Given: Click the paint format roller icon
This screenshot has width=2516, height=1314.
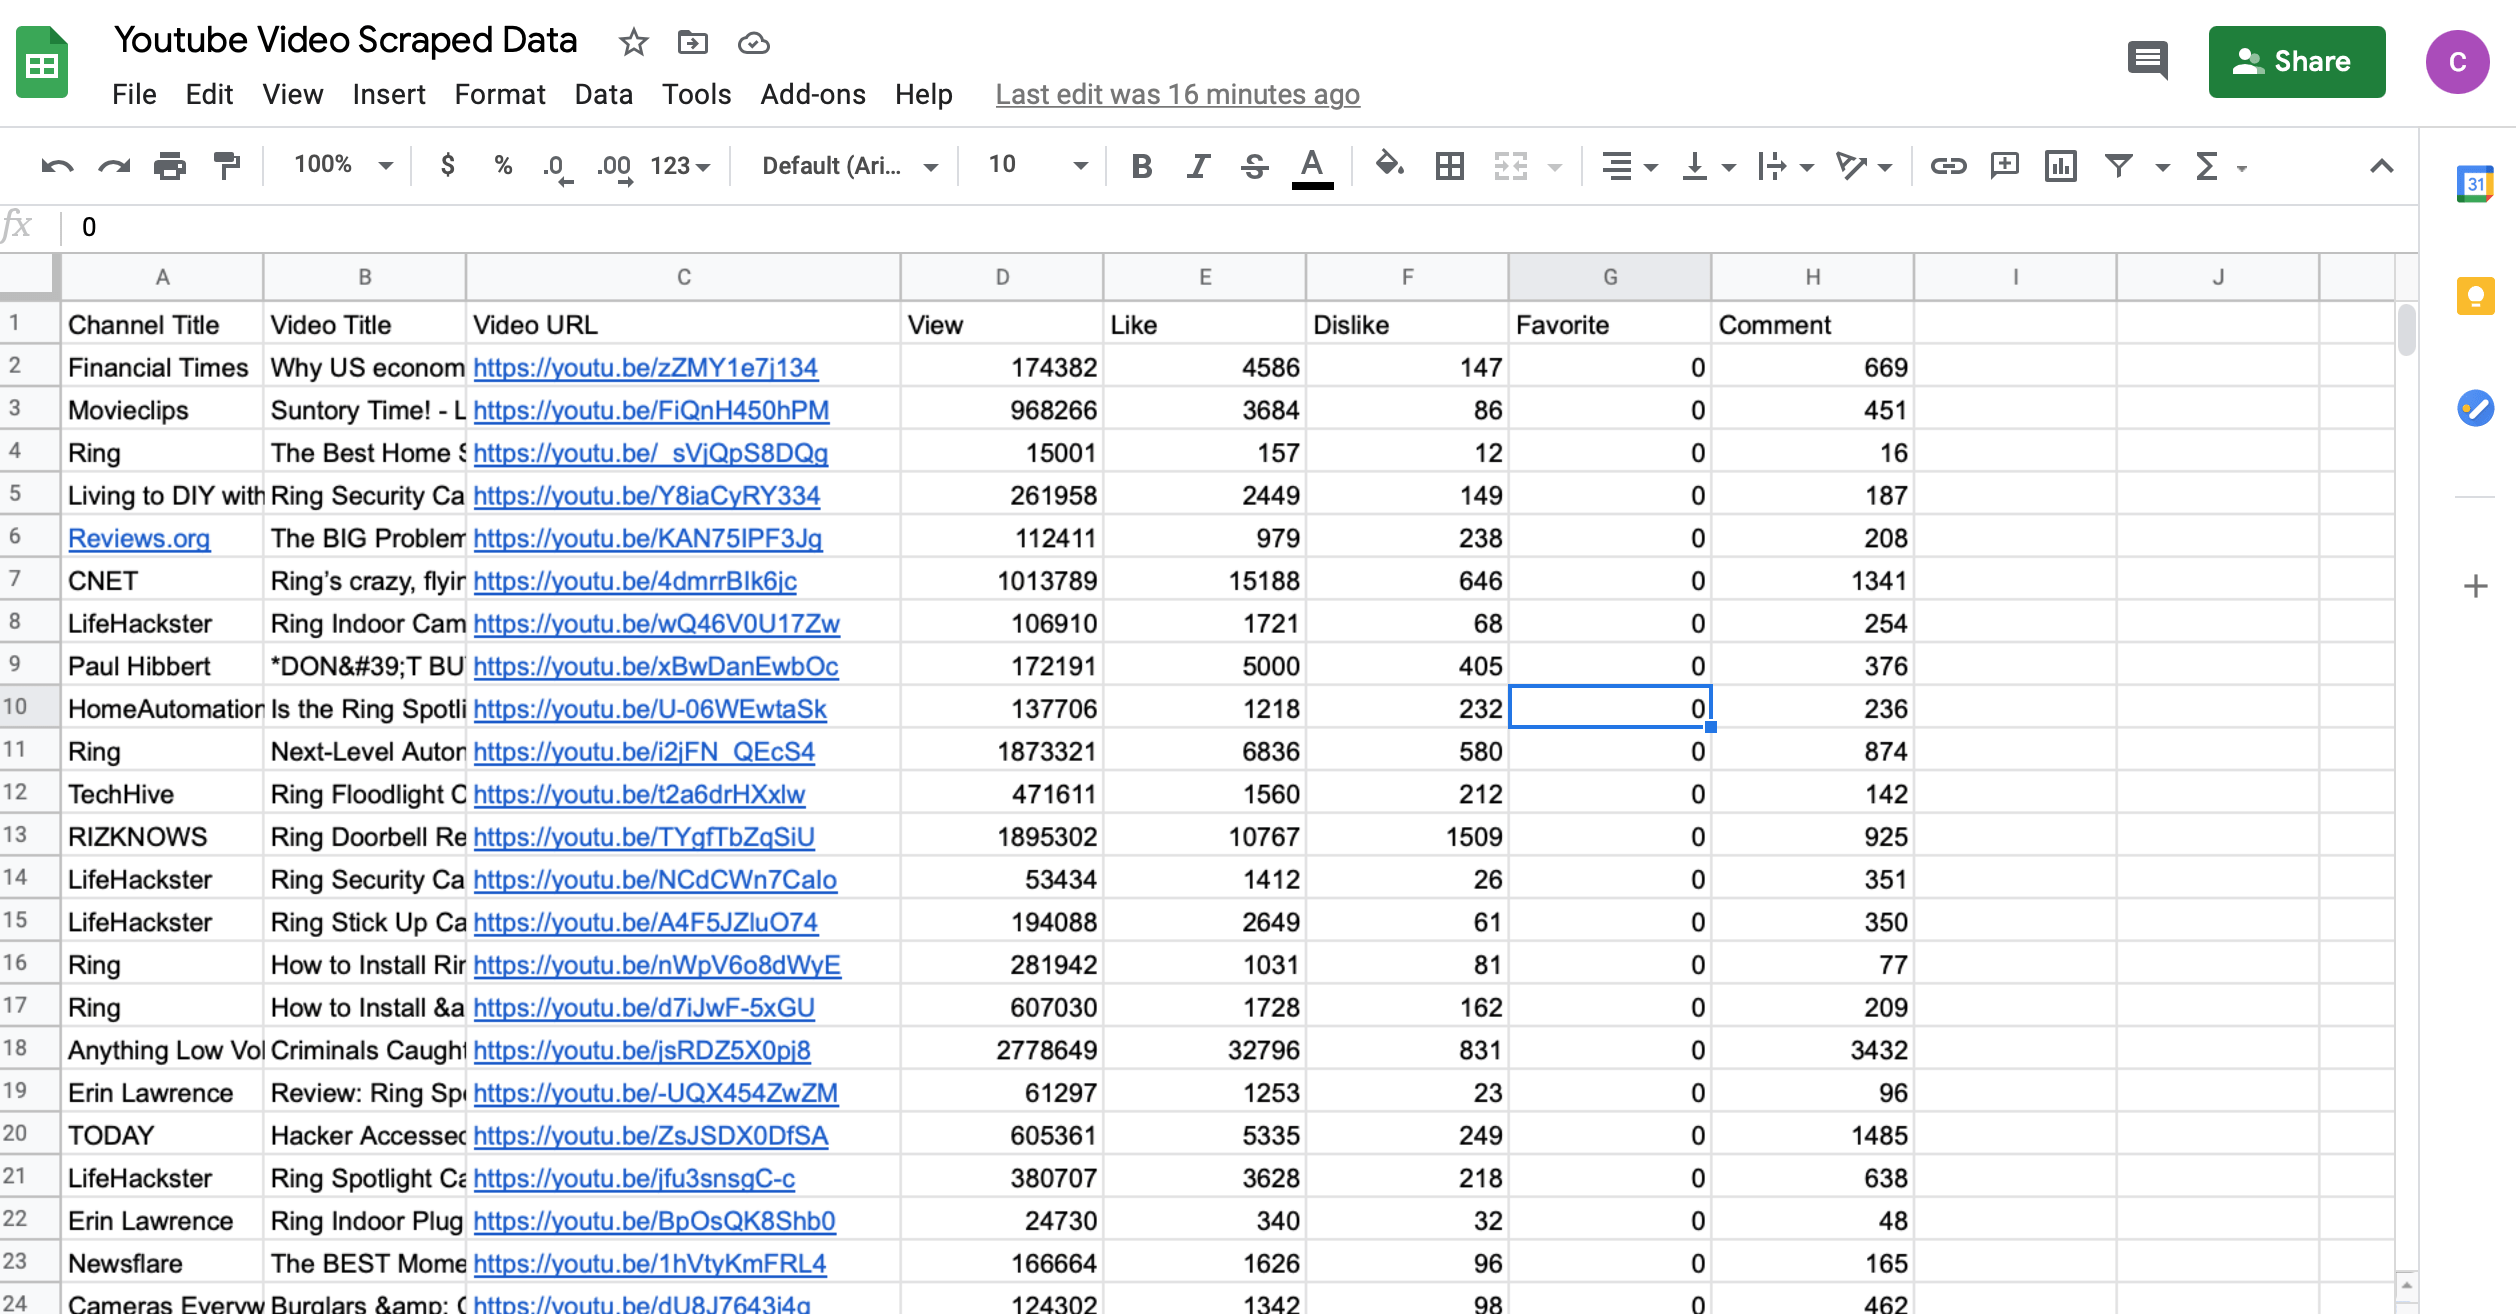Looking at the screenshot, I should click(x=227, y=166).
